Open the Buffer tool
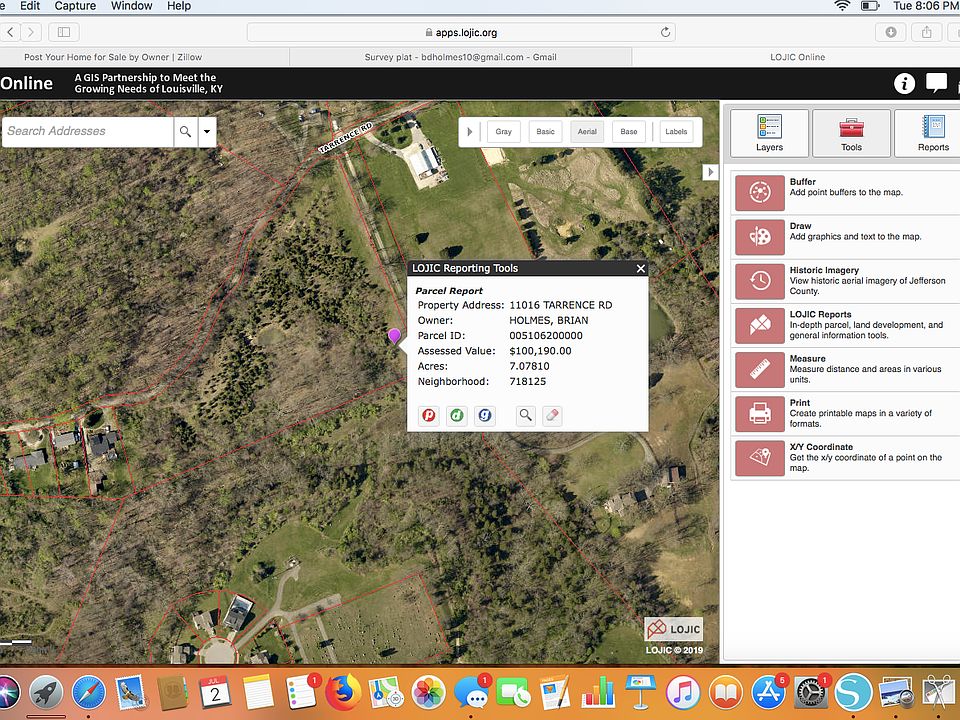Image resolution: width=960 pixels, height=720 pixels. coord(760,192)
